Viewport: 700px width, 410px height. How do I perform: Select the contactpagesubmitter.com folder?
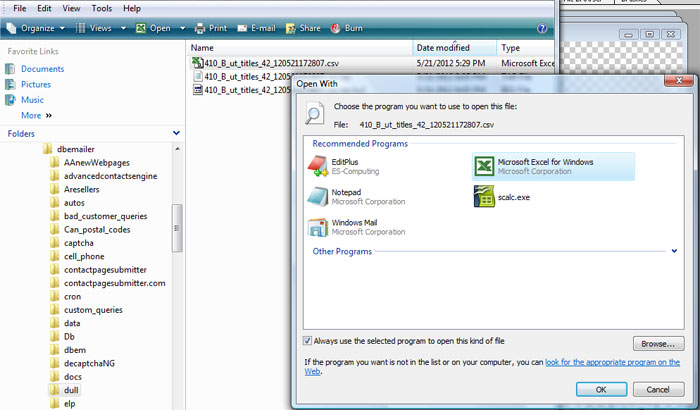coord(108,283)
